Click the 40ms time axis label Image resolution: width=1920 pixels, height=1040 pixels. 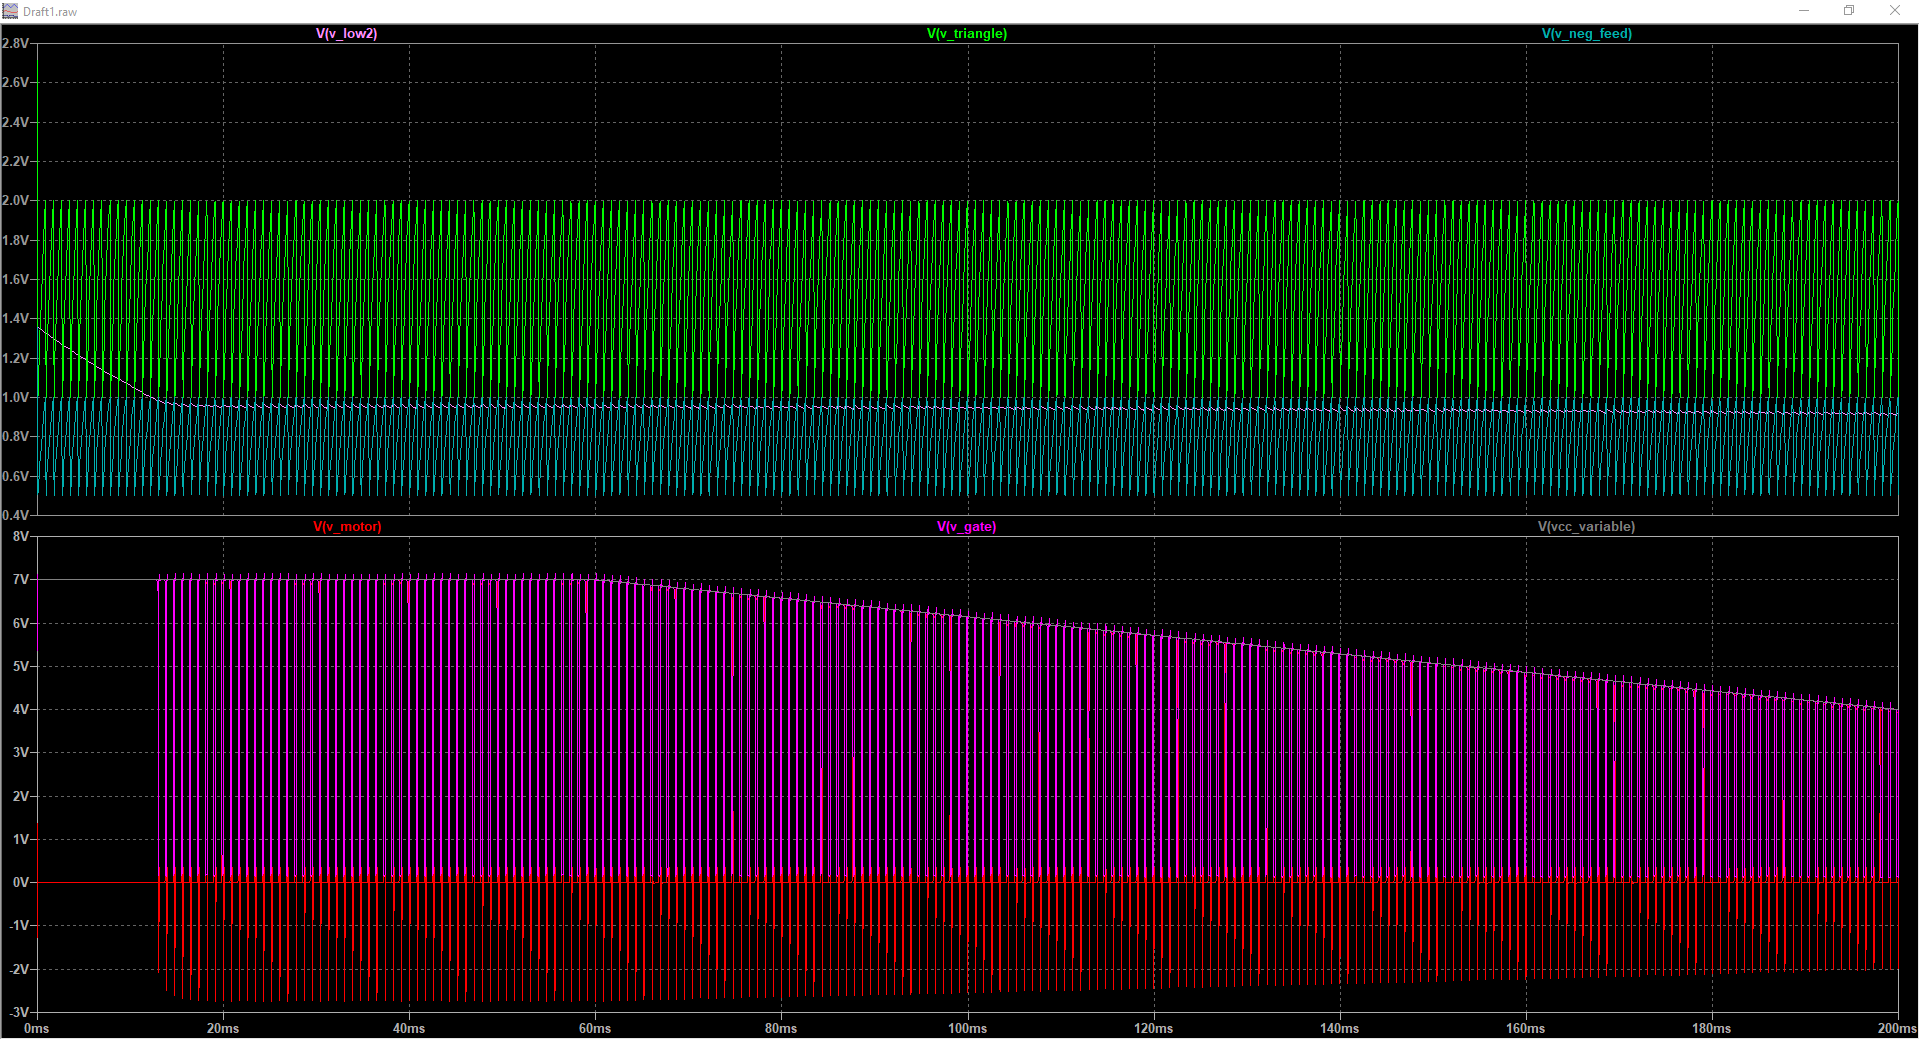point(409,1029)
